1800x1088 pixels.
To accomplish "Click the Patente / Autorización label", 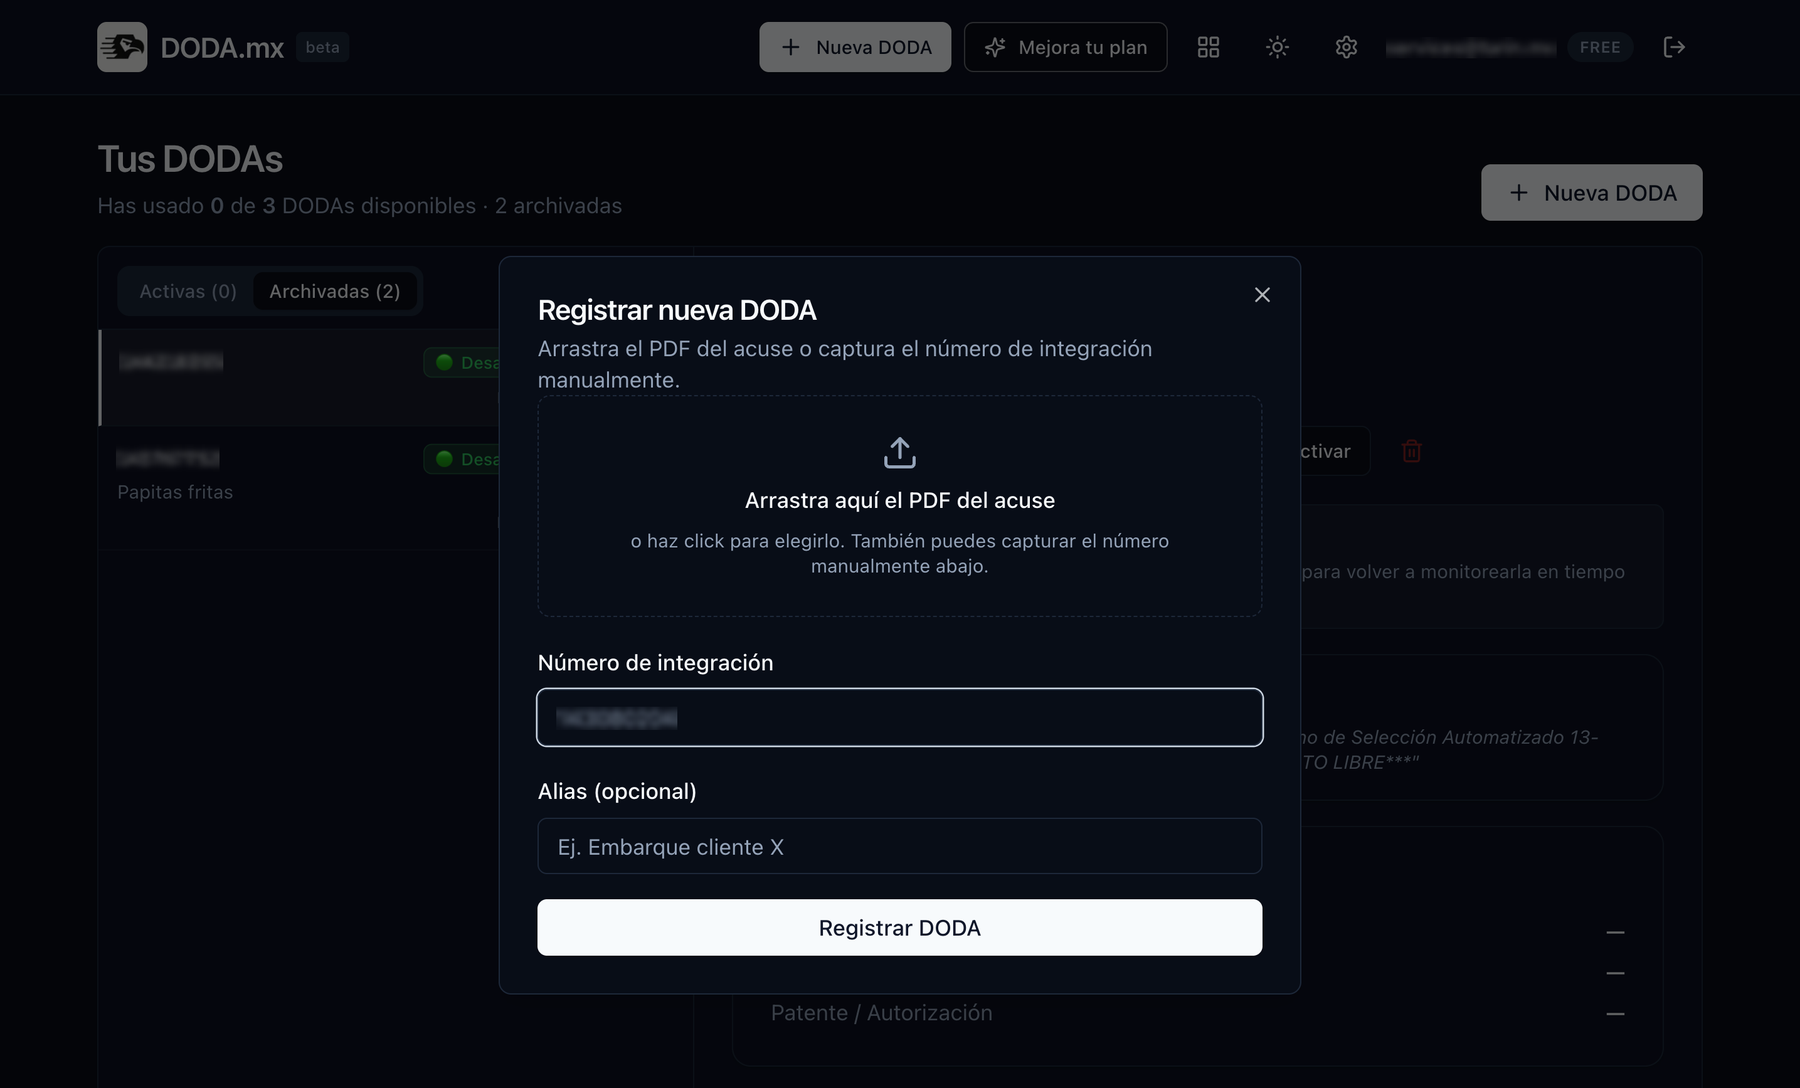I will click(881, 1013).
